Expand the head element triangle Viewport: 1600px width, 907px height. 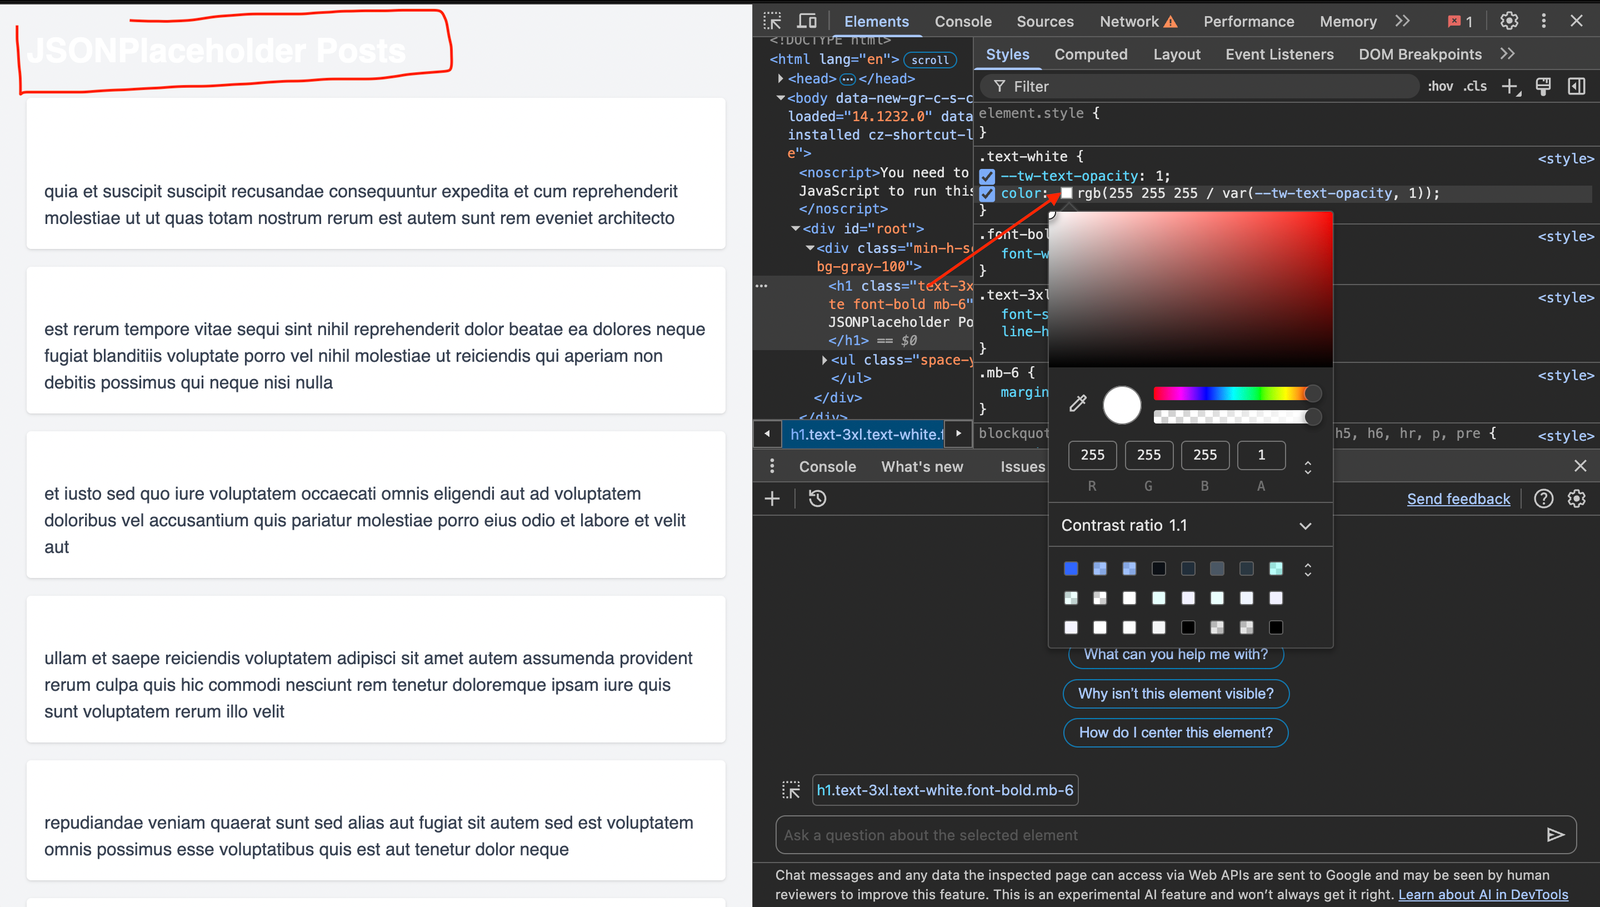point(780,79)
